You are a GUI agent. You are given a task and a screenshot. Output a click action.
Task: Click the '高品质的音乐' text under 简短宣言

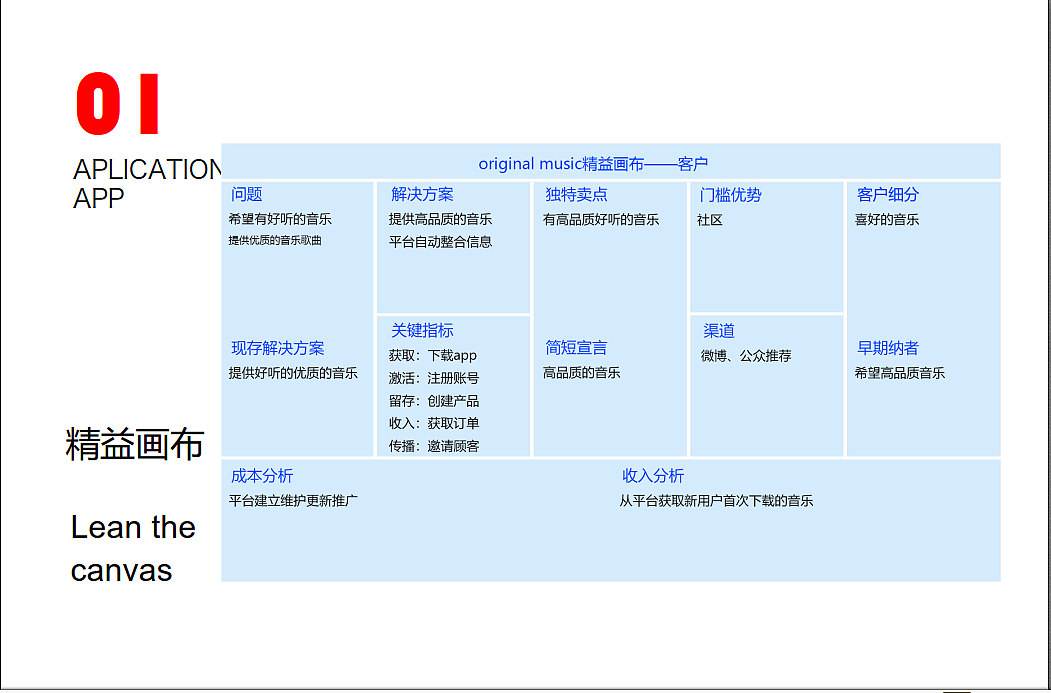pyautogui.click(x=582, y=373)
